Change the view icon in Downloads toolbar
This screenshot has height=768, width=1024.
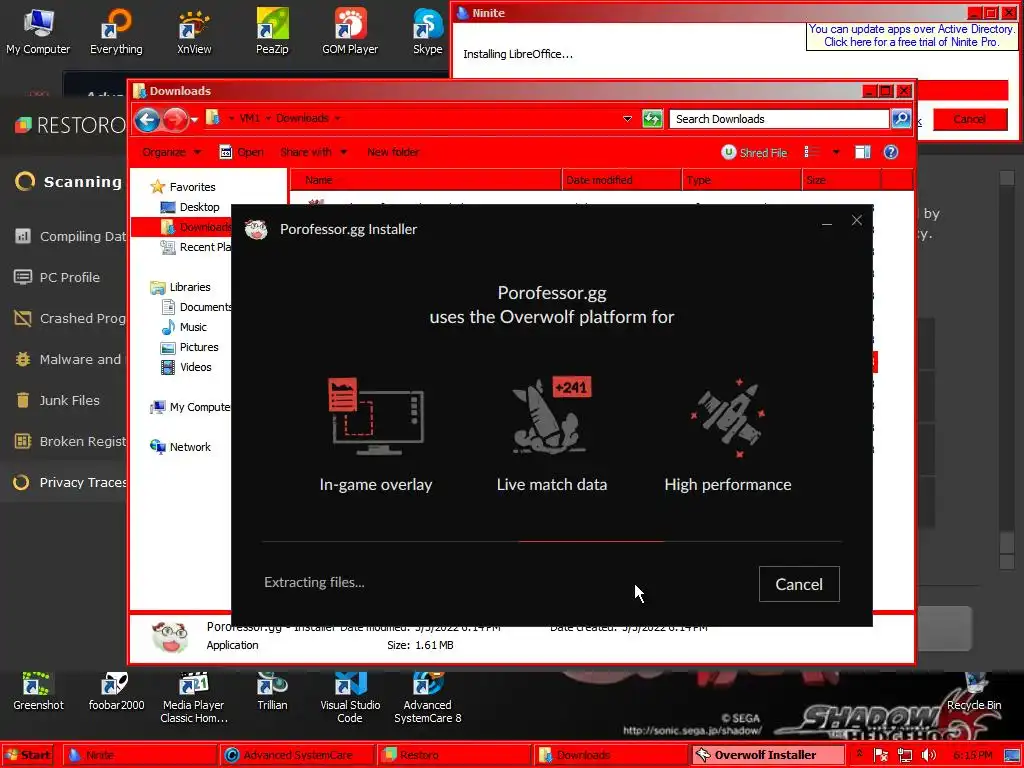point(812,152)
